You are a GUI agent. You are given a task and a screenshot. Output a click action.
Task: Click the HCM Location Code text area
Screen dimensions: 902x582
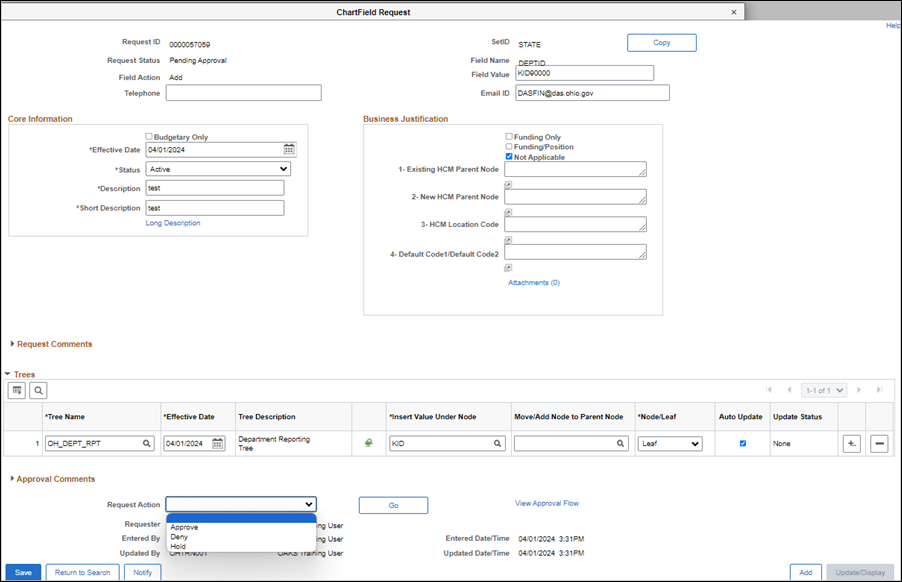575,224
